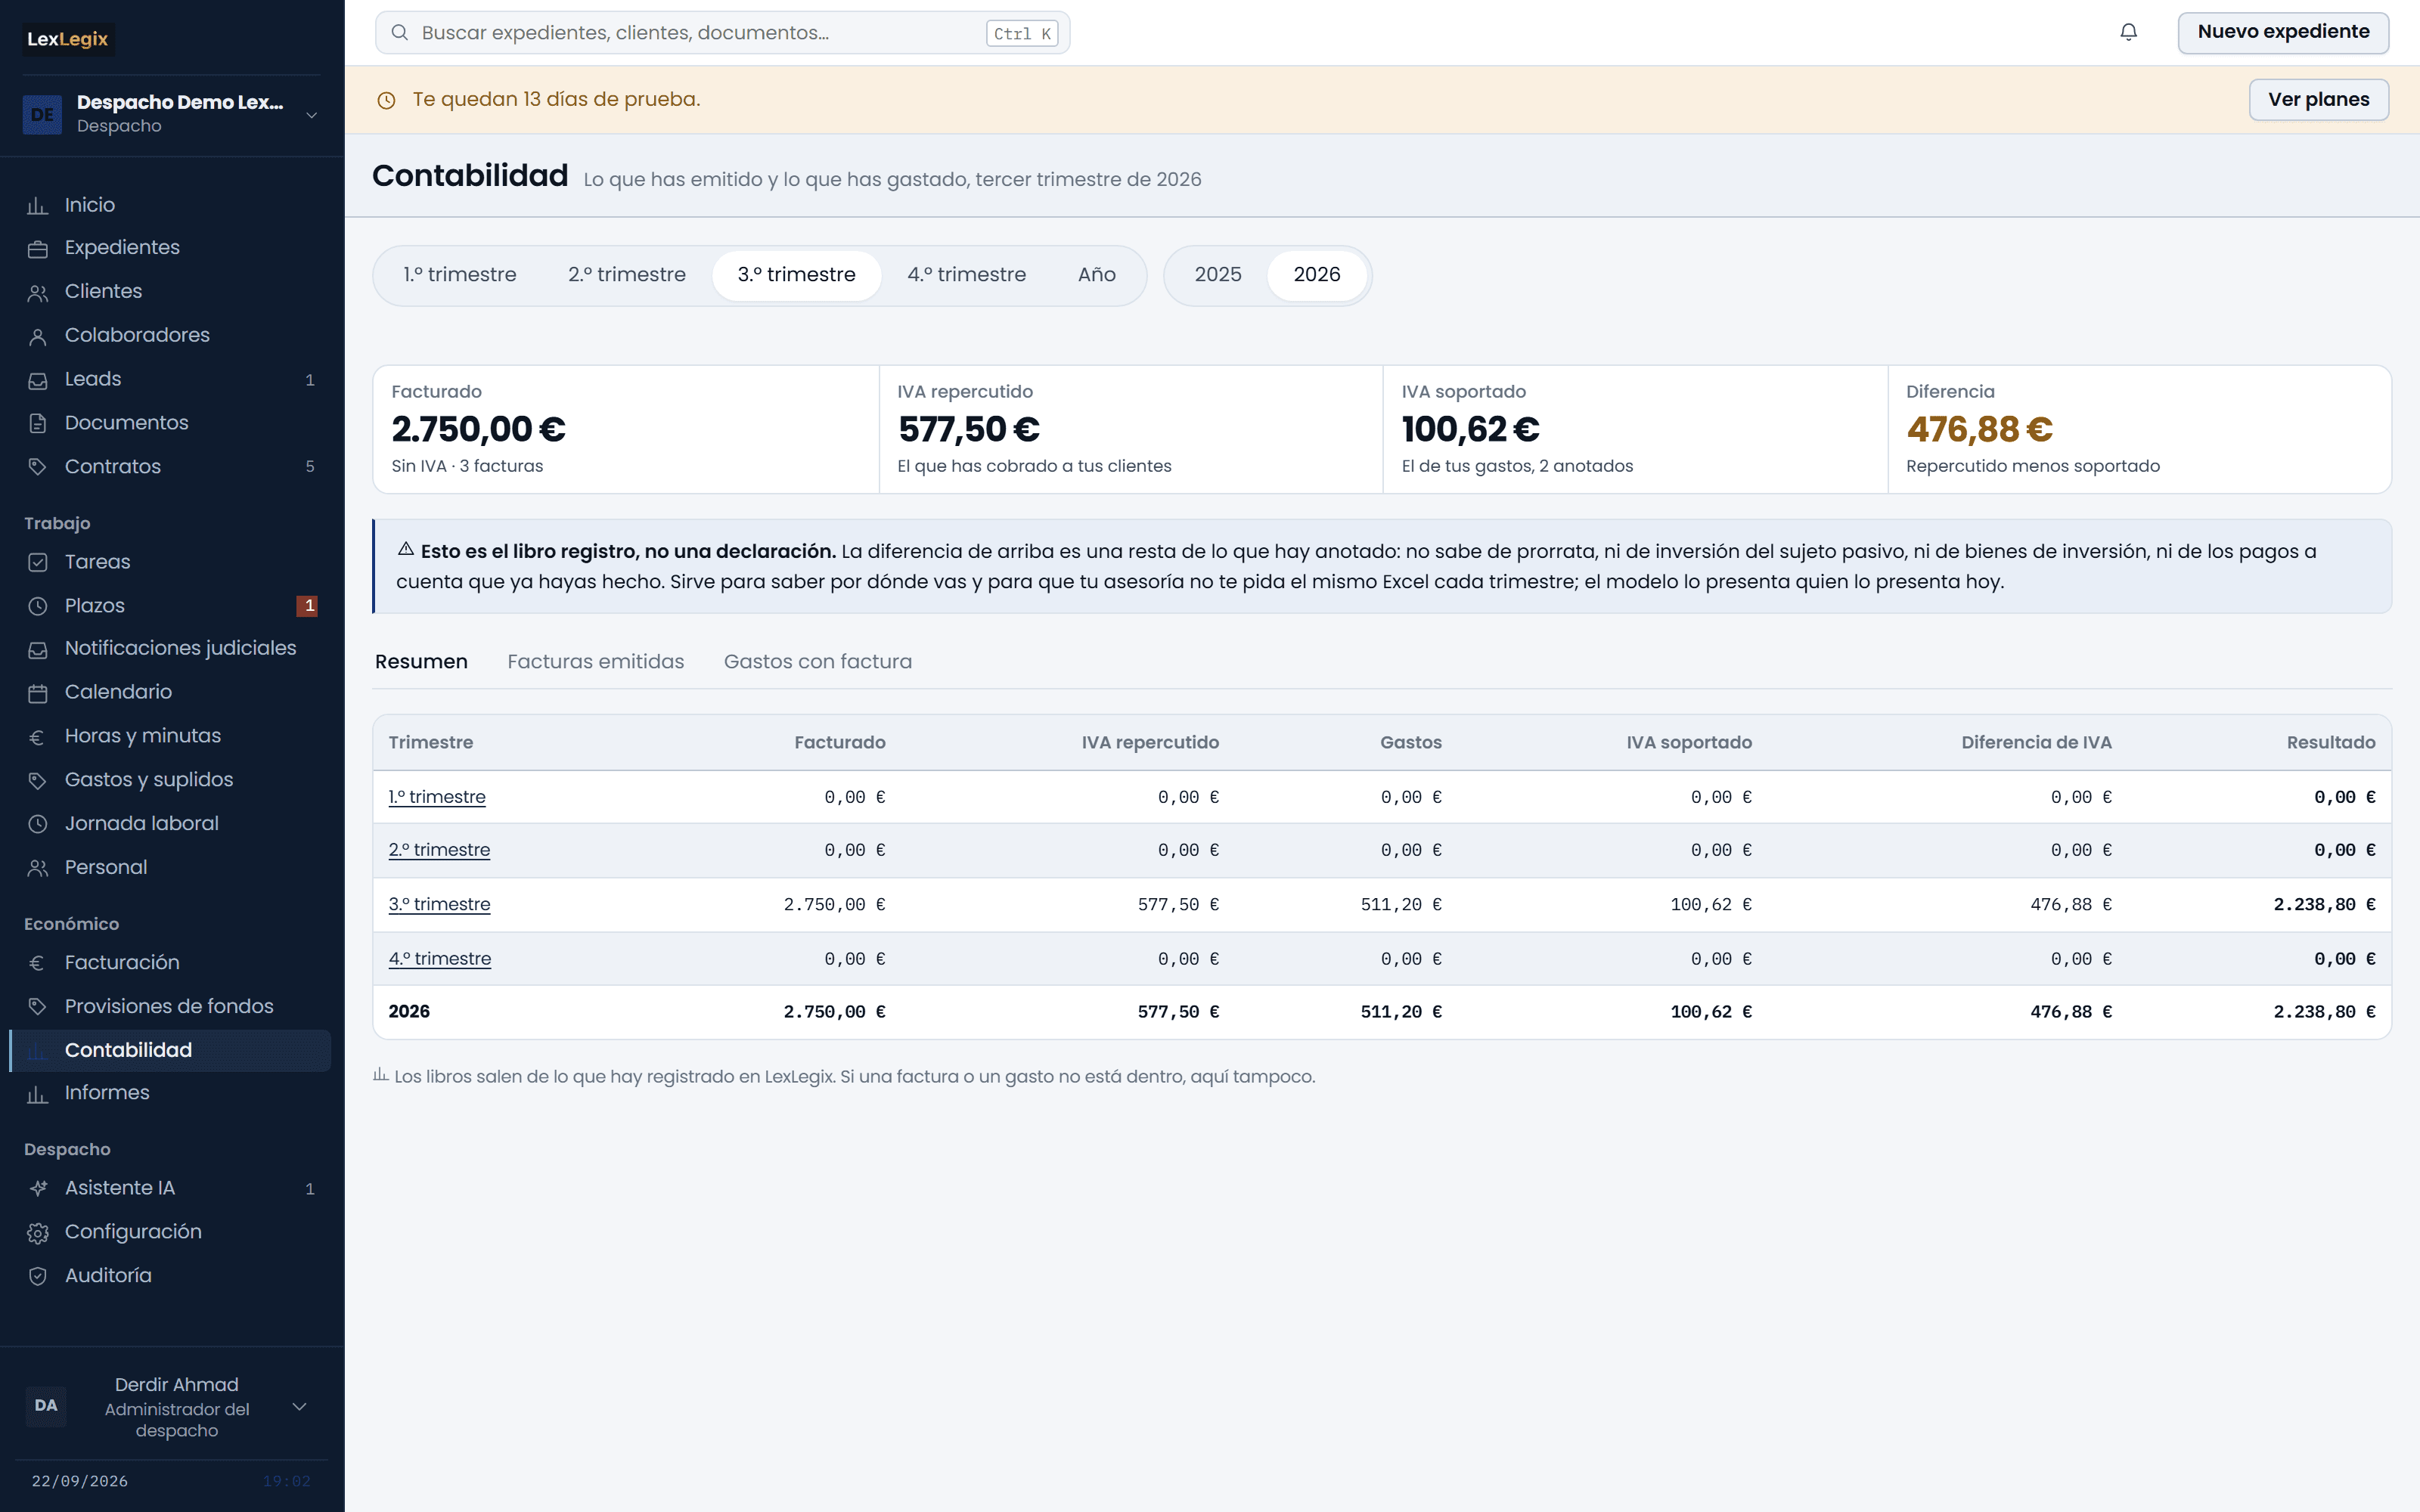The height and width of the screenshot is (1512, 2420).
Task: Click the Nuevo expediente button
Action: (x=2282, y=32)
